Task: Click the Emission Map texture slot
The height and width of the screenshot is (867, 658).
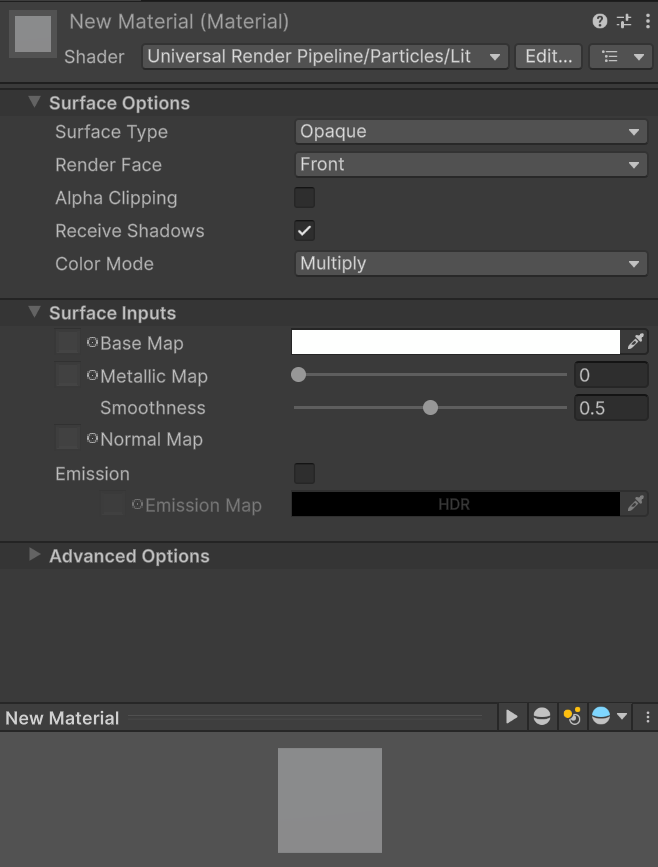Action: 112,504
